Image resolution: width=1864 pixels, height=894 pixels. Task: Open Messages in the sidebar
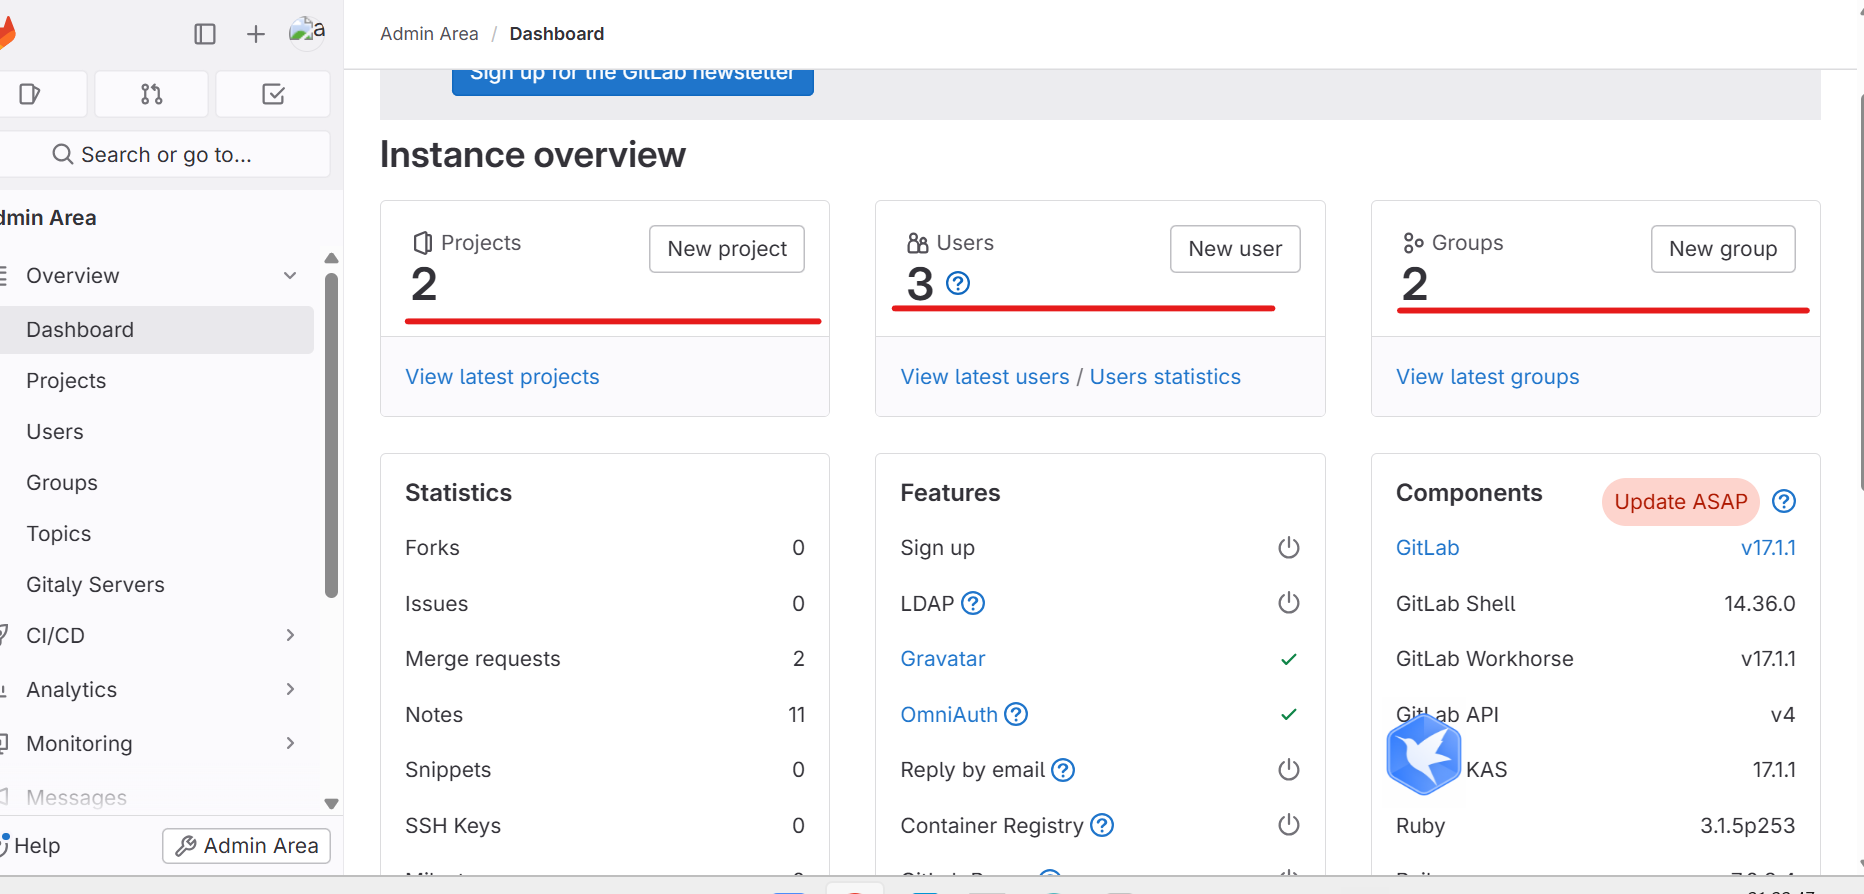[x=157, y=797]
